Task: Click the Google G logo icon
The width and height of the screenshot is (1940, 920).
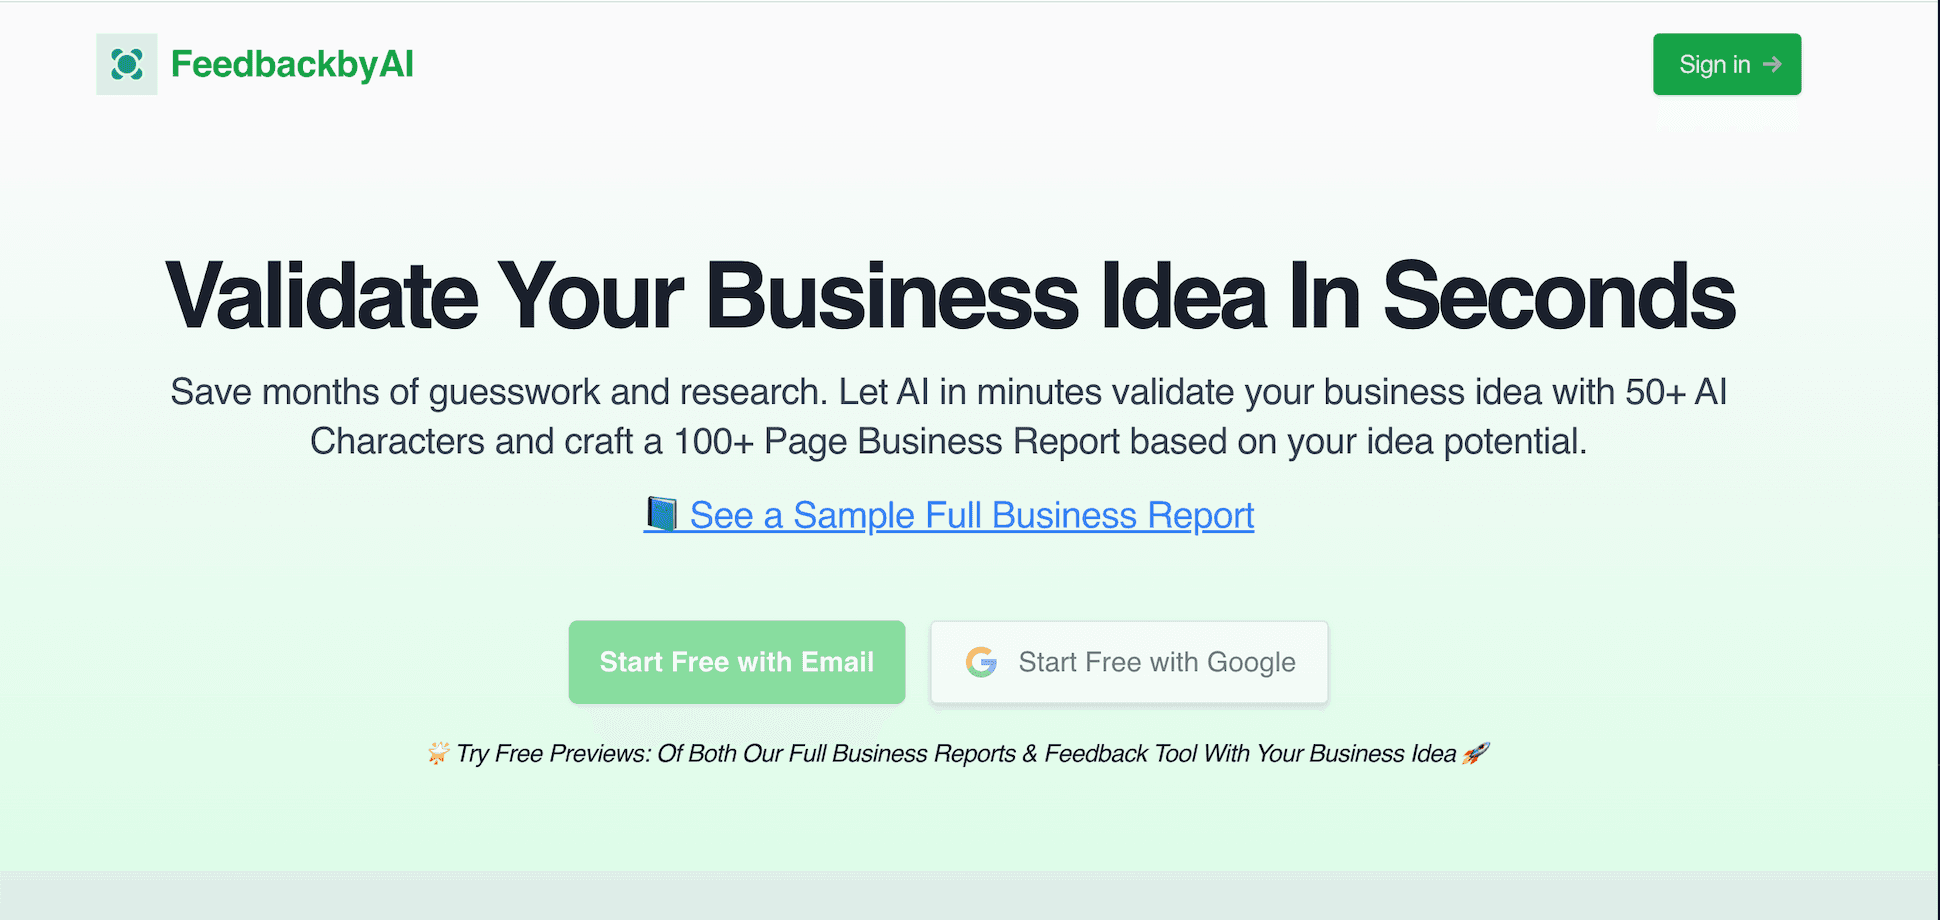Action: tap(982, 662)
